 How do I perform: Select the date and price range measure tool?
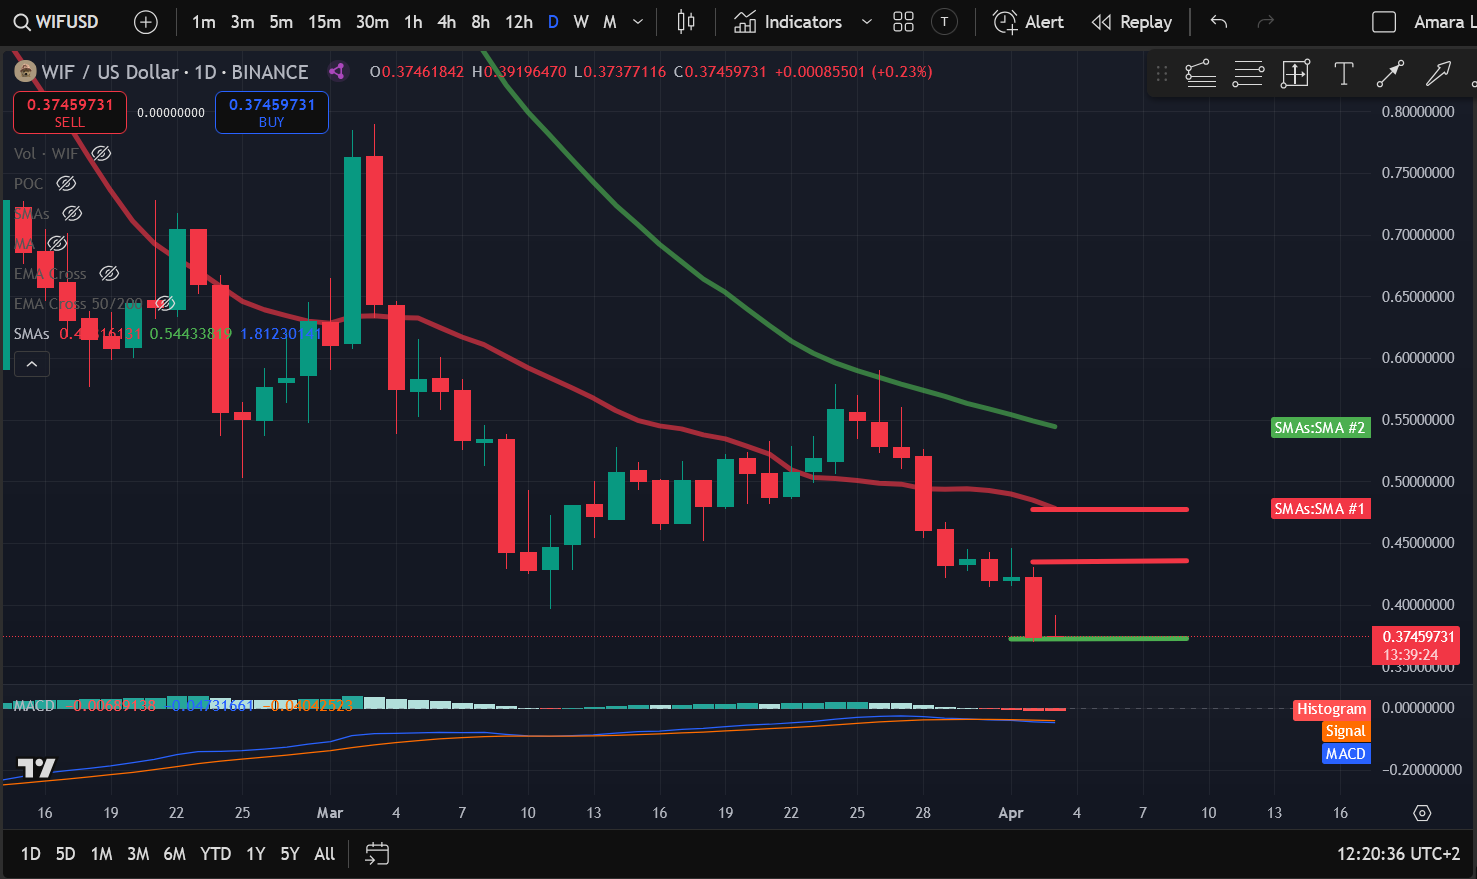[1295, 73]
